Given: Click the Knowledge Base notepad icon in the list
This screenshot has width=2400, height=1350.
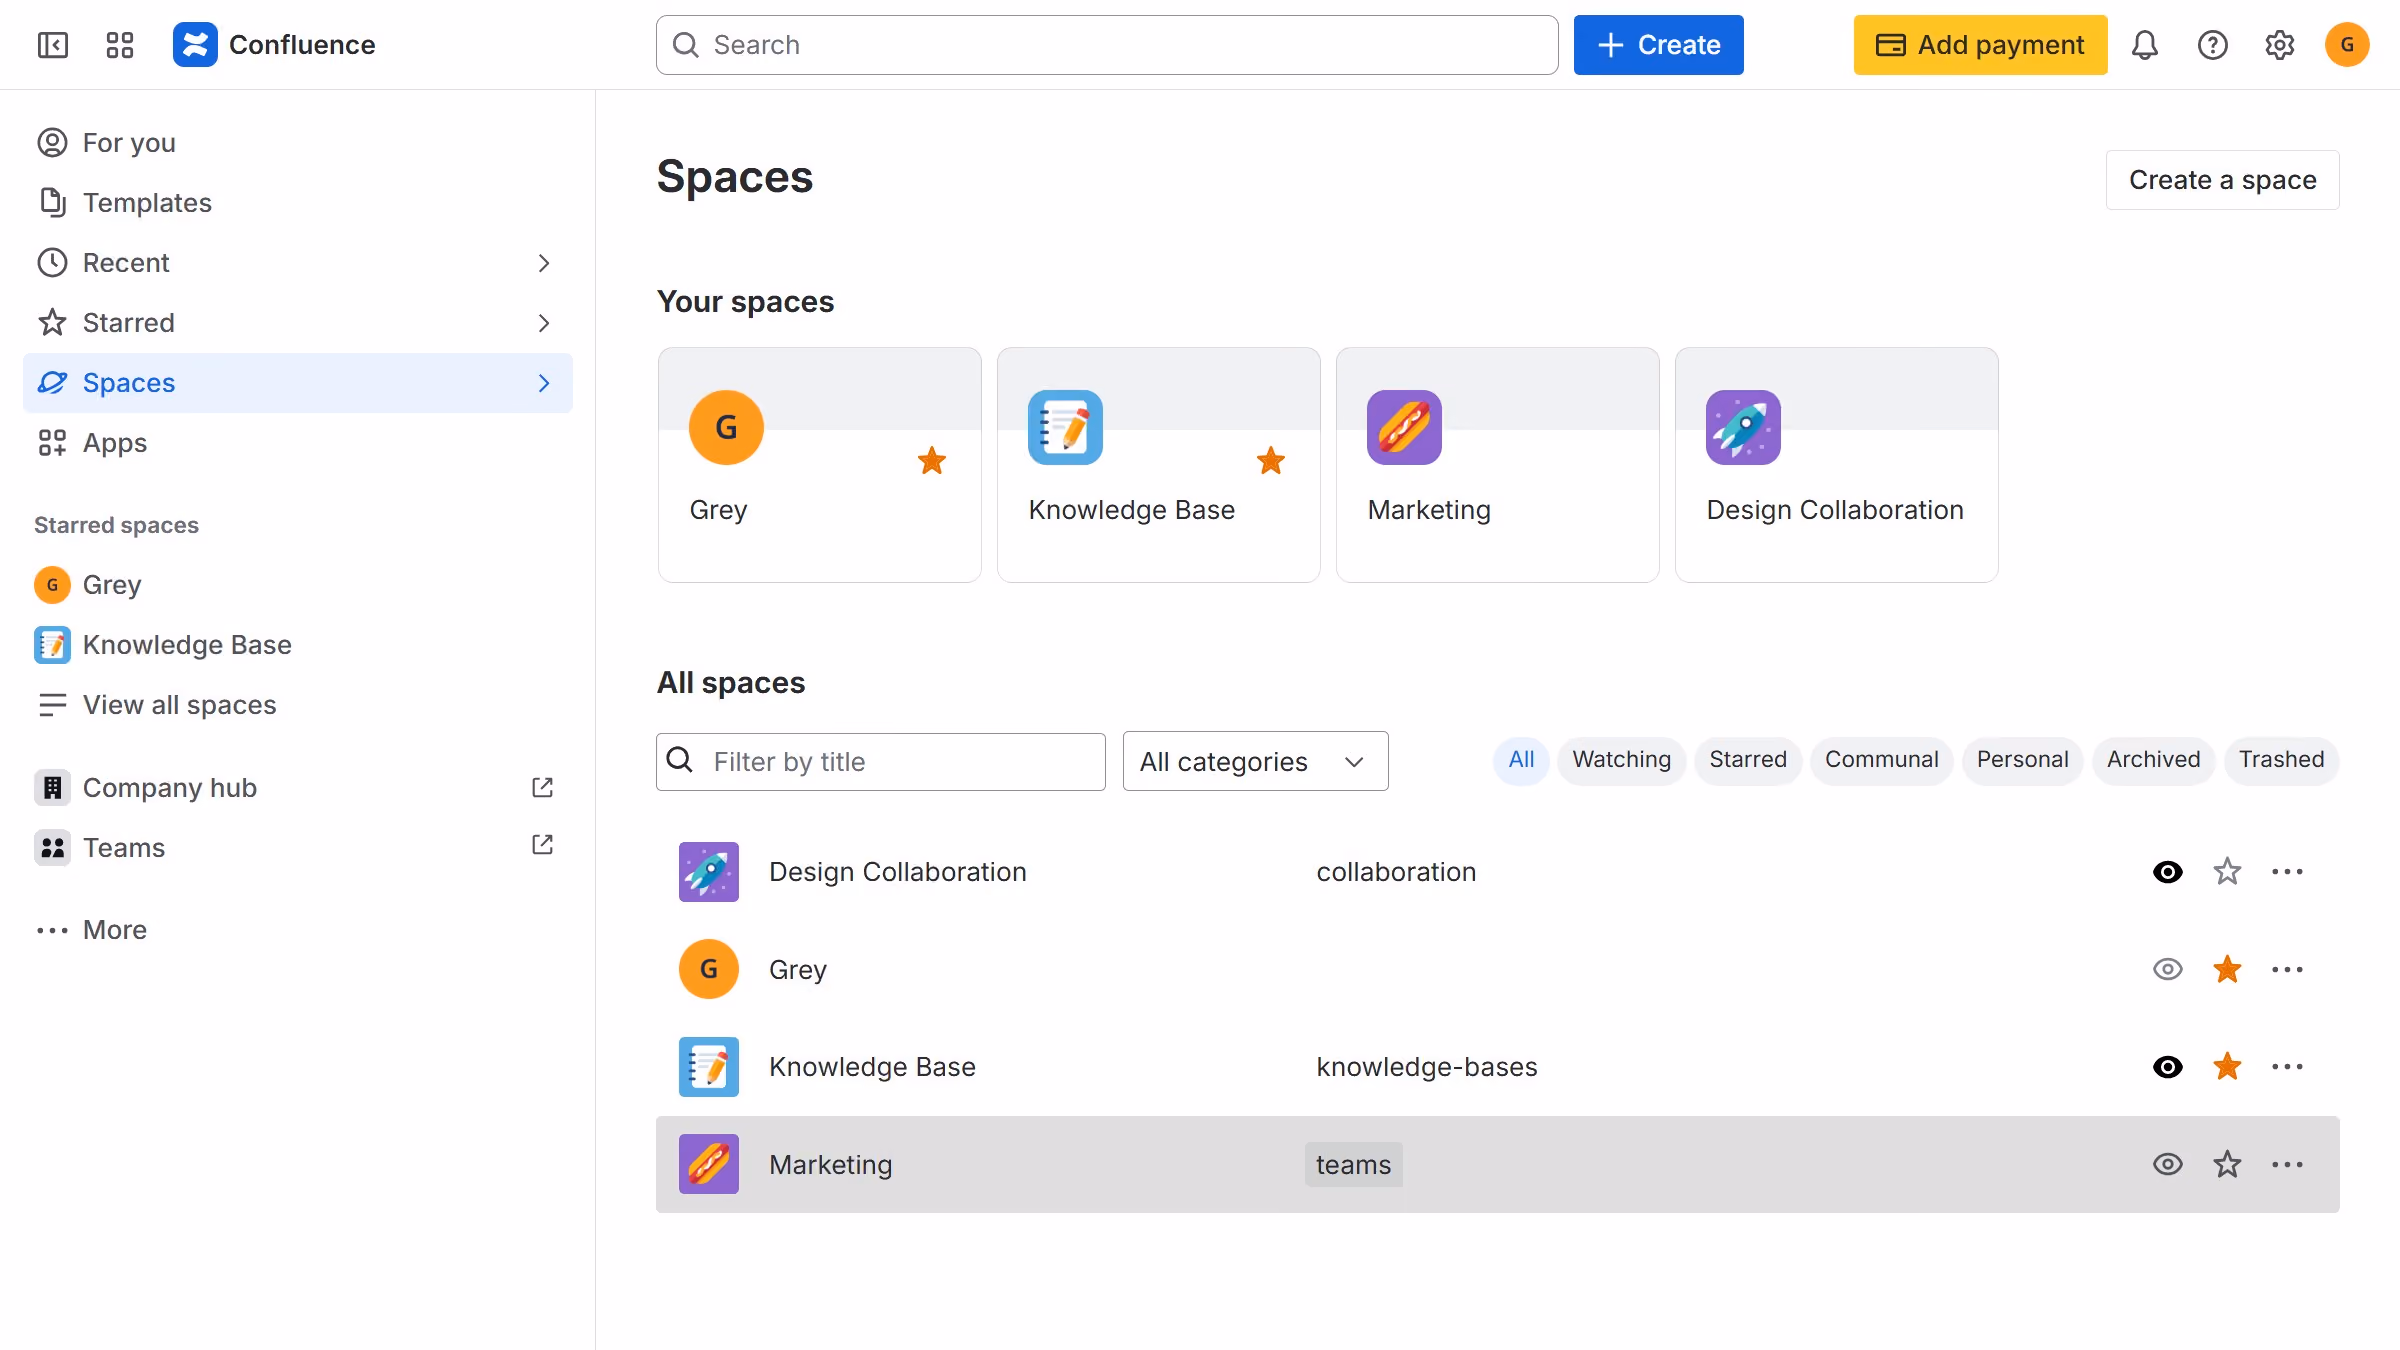Looking at the screenshot, I should 709,1067.
